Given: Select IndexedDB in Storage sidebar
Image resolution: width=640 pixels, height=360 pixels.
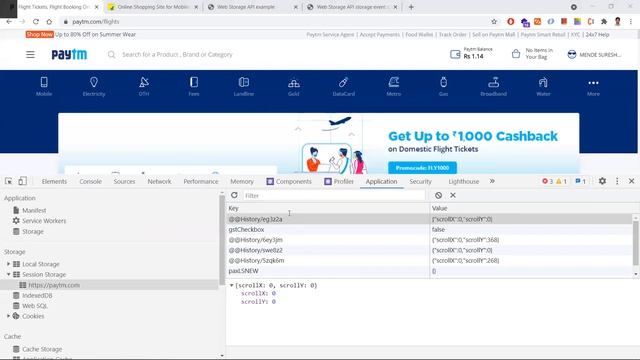Looking at the screenshot, I should tap(37, 295).
